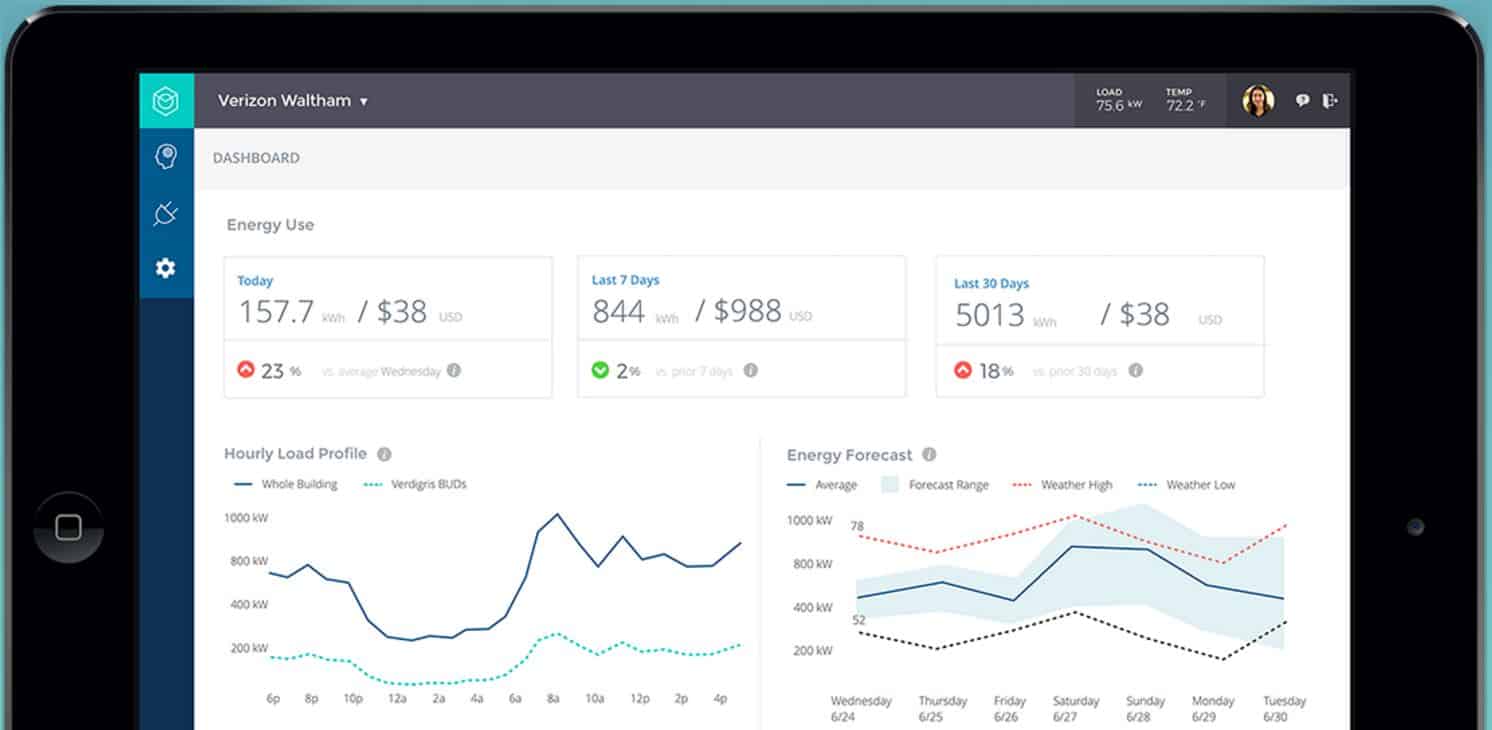Open the head-shaped insights icon in sidebar
1492x730 pixels.
166,156
